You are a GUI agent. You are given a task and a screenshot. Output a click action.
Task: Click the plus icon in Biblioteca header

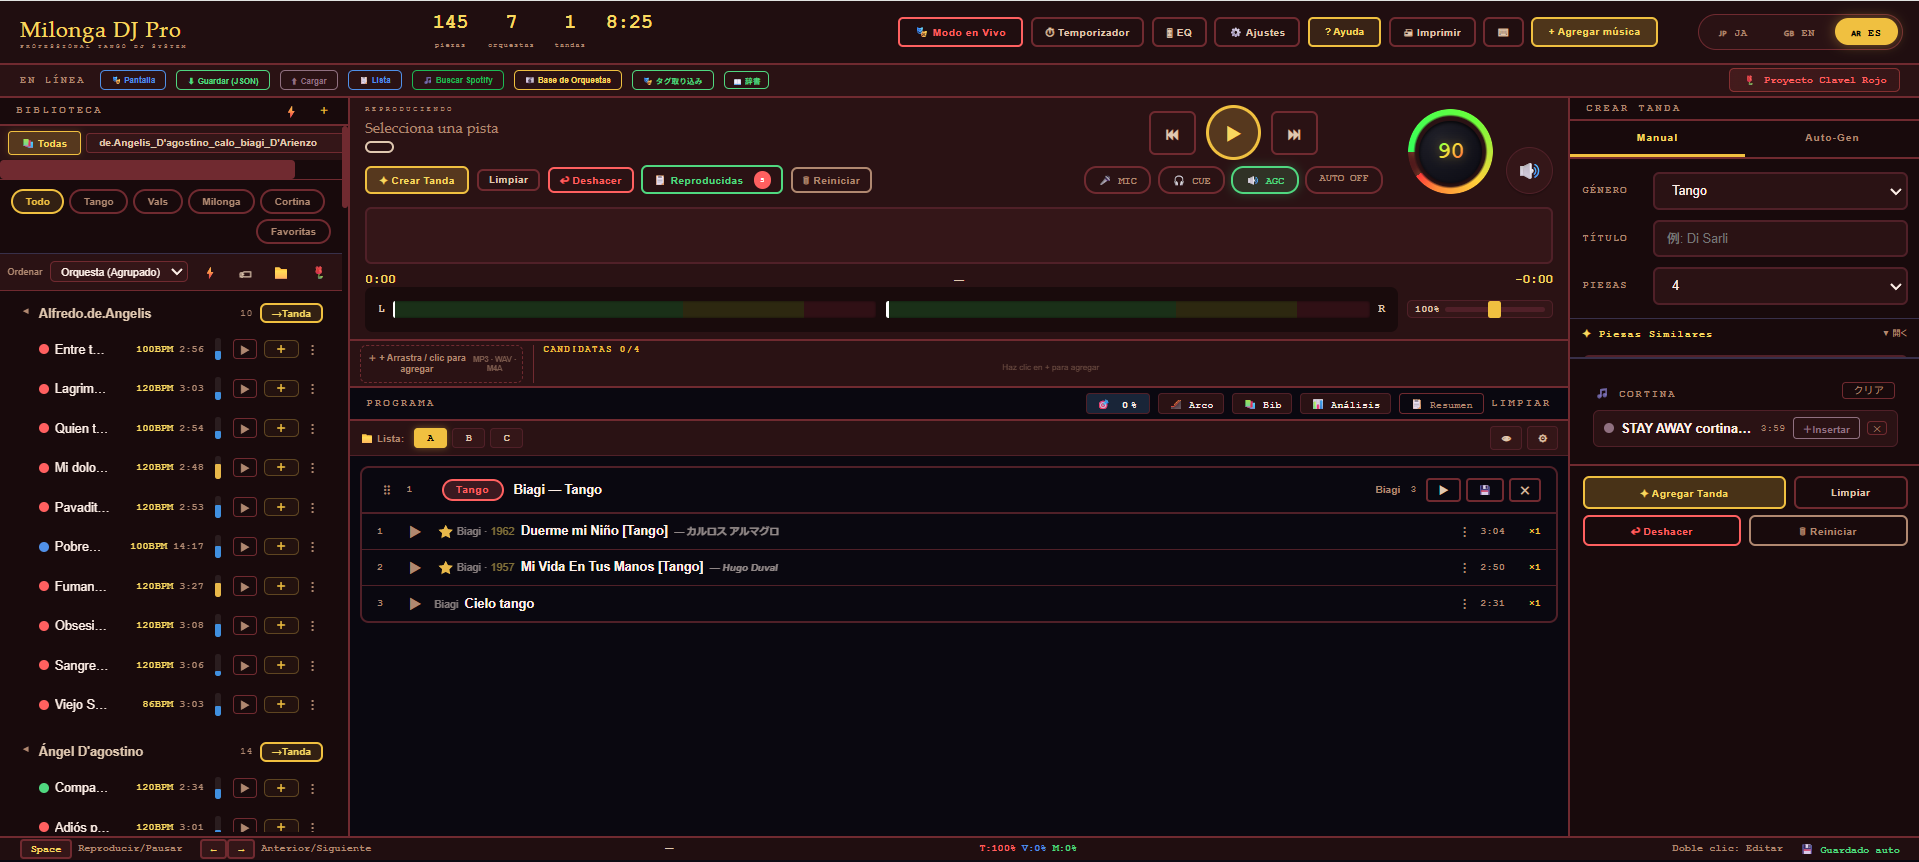[x=324, y=111]
